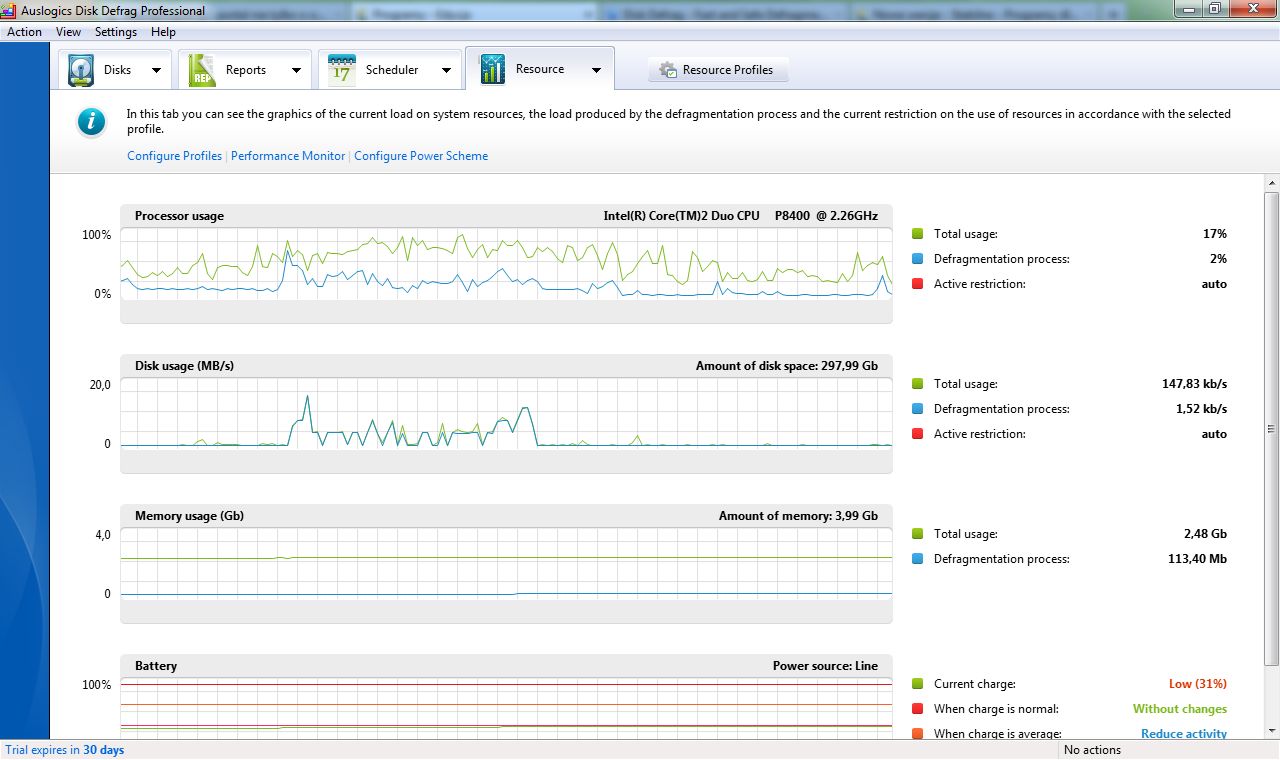Image resolution: width=1280 pixels, height=760 pixels.
Task: Open the Reports tab dropdown arrow
Action: [296, 70]
